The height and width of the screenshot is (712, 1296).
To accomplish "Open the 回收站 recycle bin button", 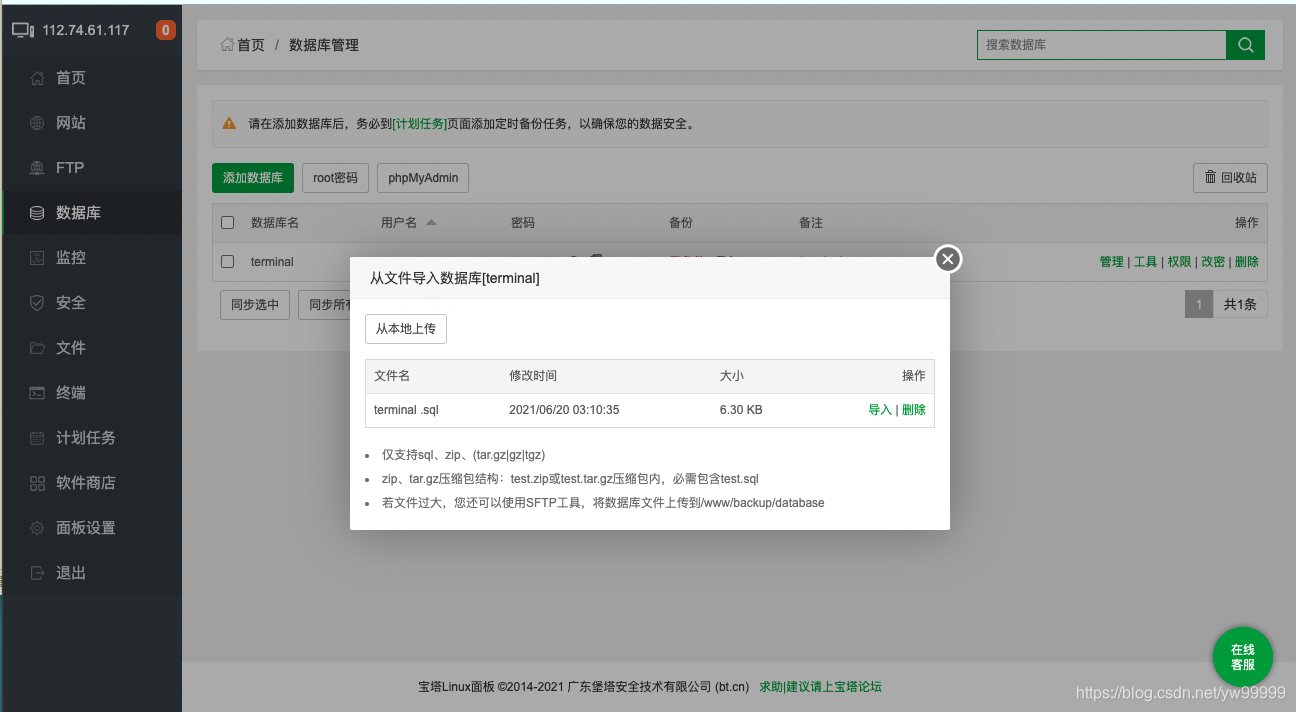I will (1231, 178).
